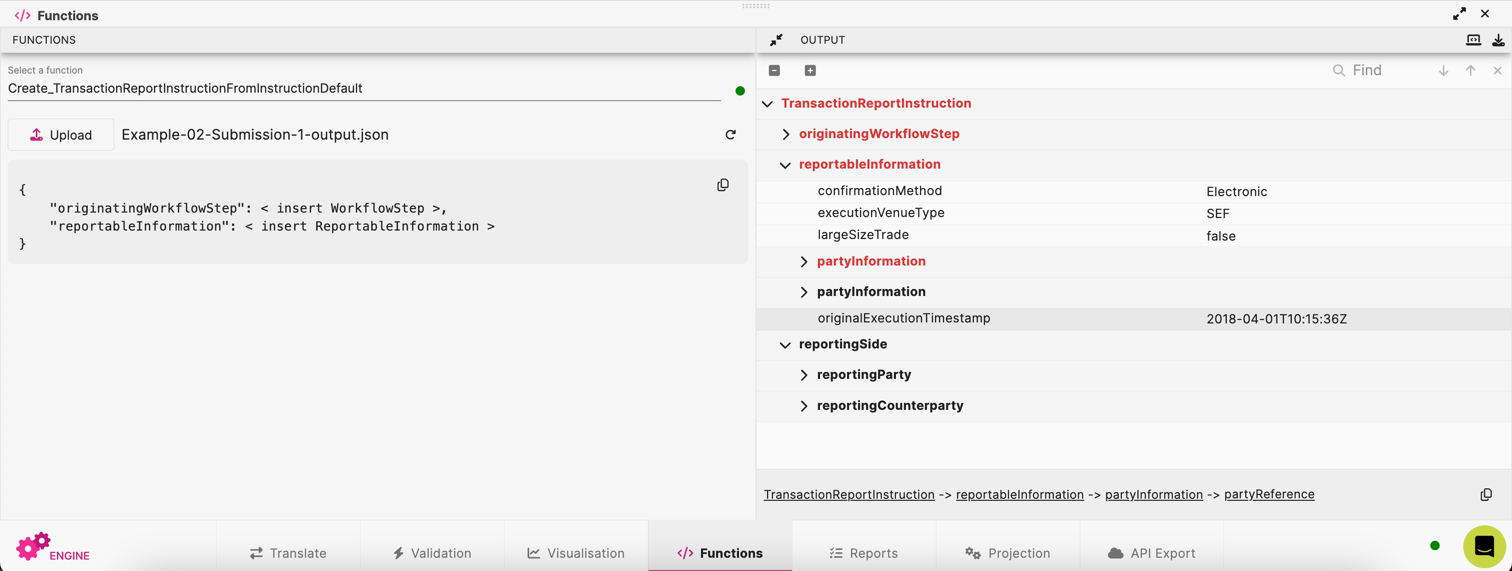Click TransactionReportInstruction breadcrumb link
The width and height of the screenshot is (1512, 571).
[849, 495]
